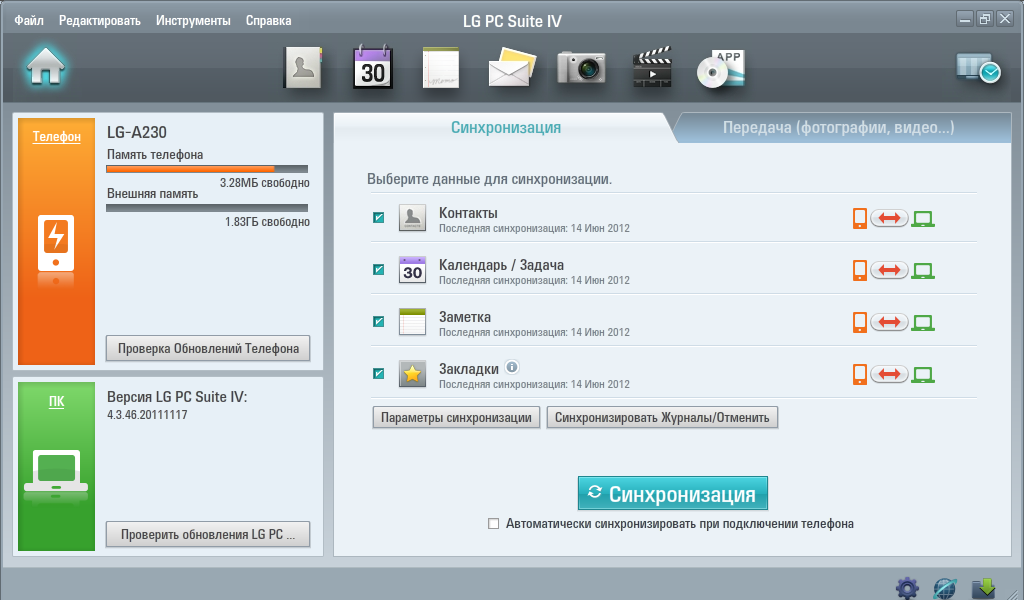Click the Contacts row list icon
Screen dimensions: 1024x600
[x=412, y=217]
